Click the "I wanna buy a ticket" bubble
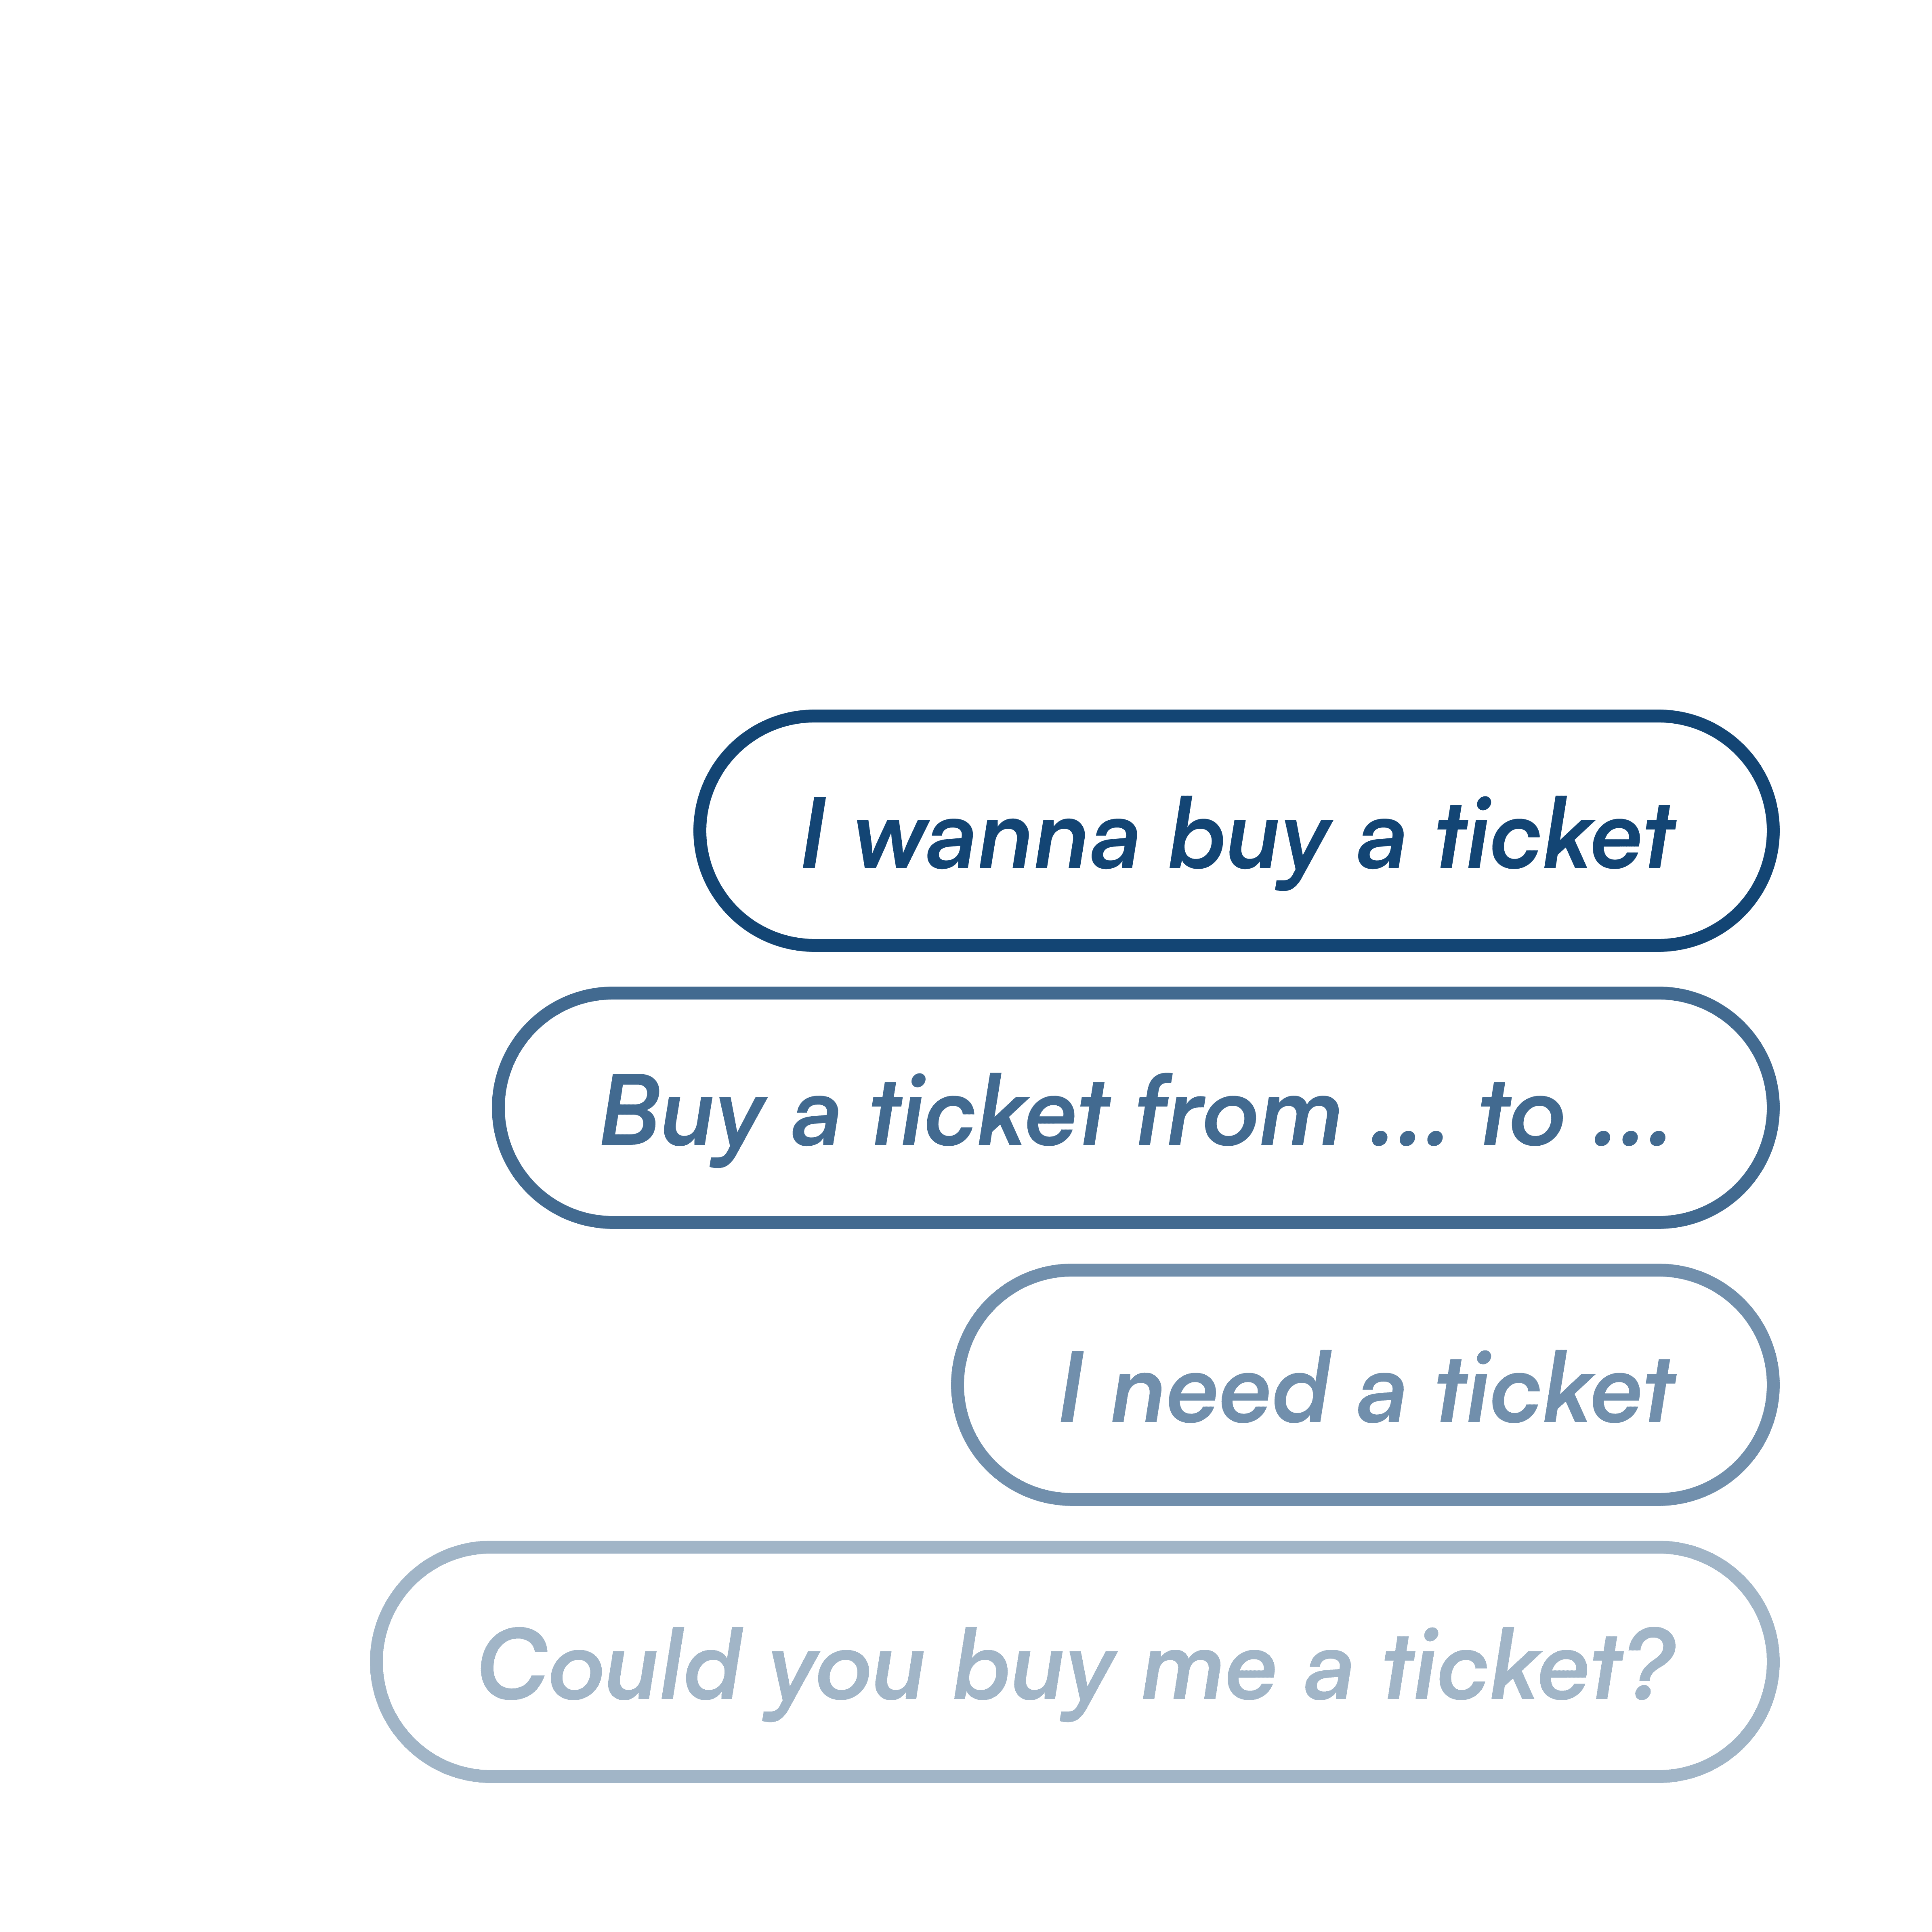Screen dimensions: 1932x1932 (x=1236, y=831)
